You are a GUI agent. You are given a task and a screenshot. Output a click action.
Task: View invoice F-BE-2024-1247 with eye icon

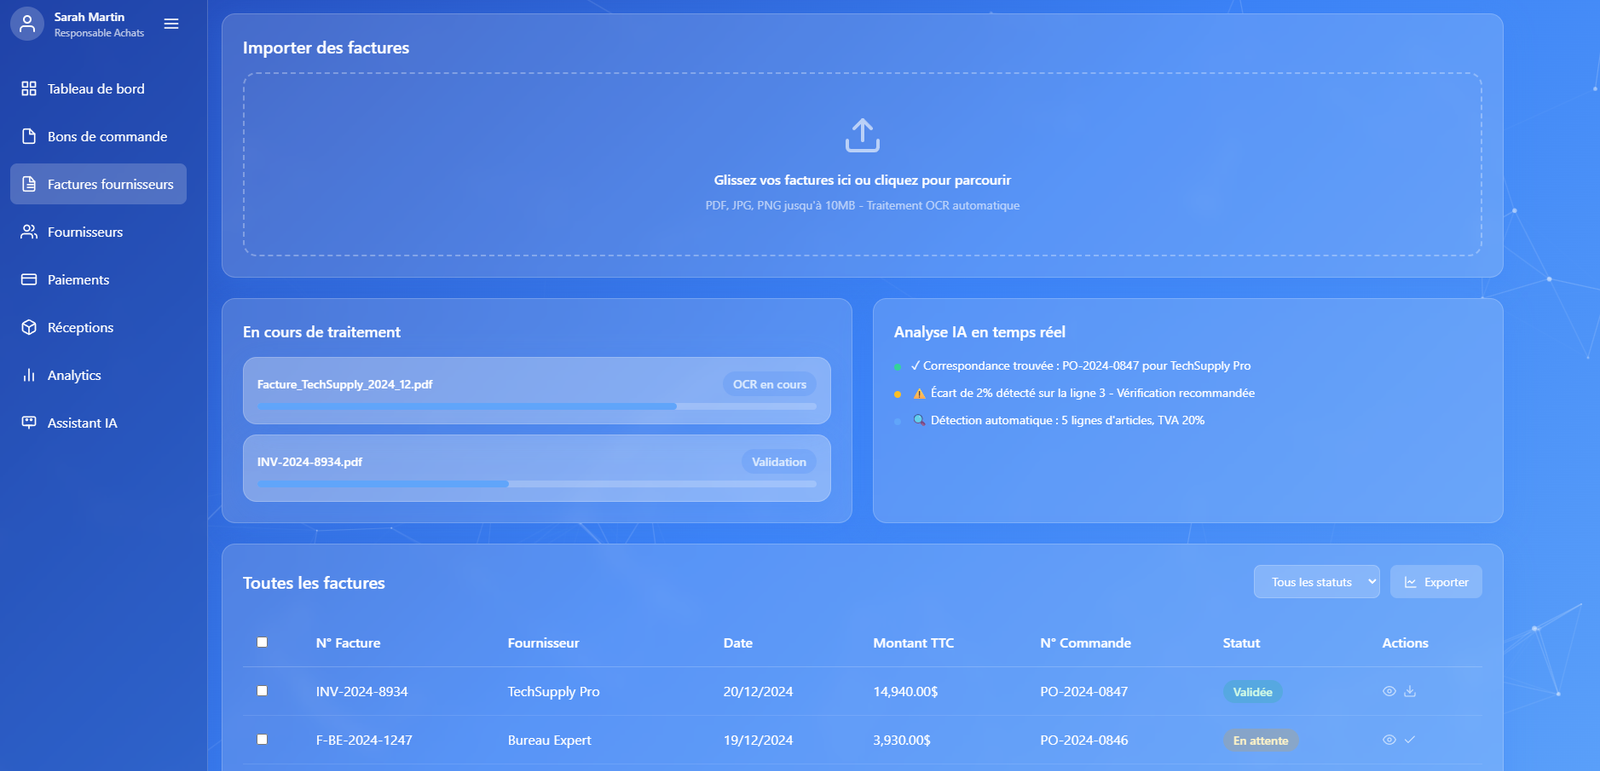point(1389,740)
